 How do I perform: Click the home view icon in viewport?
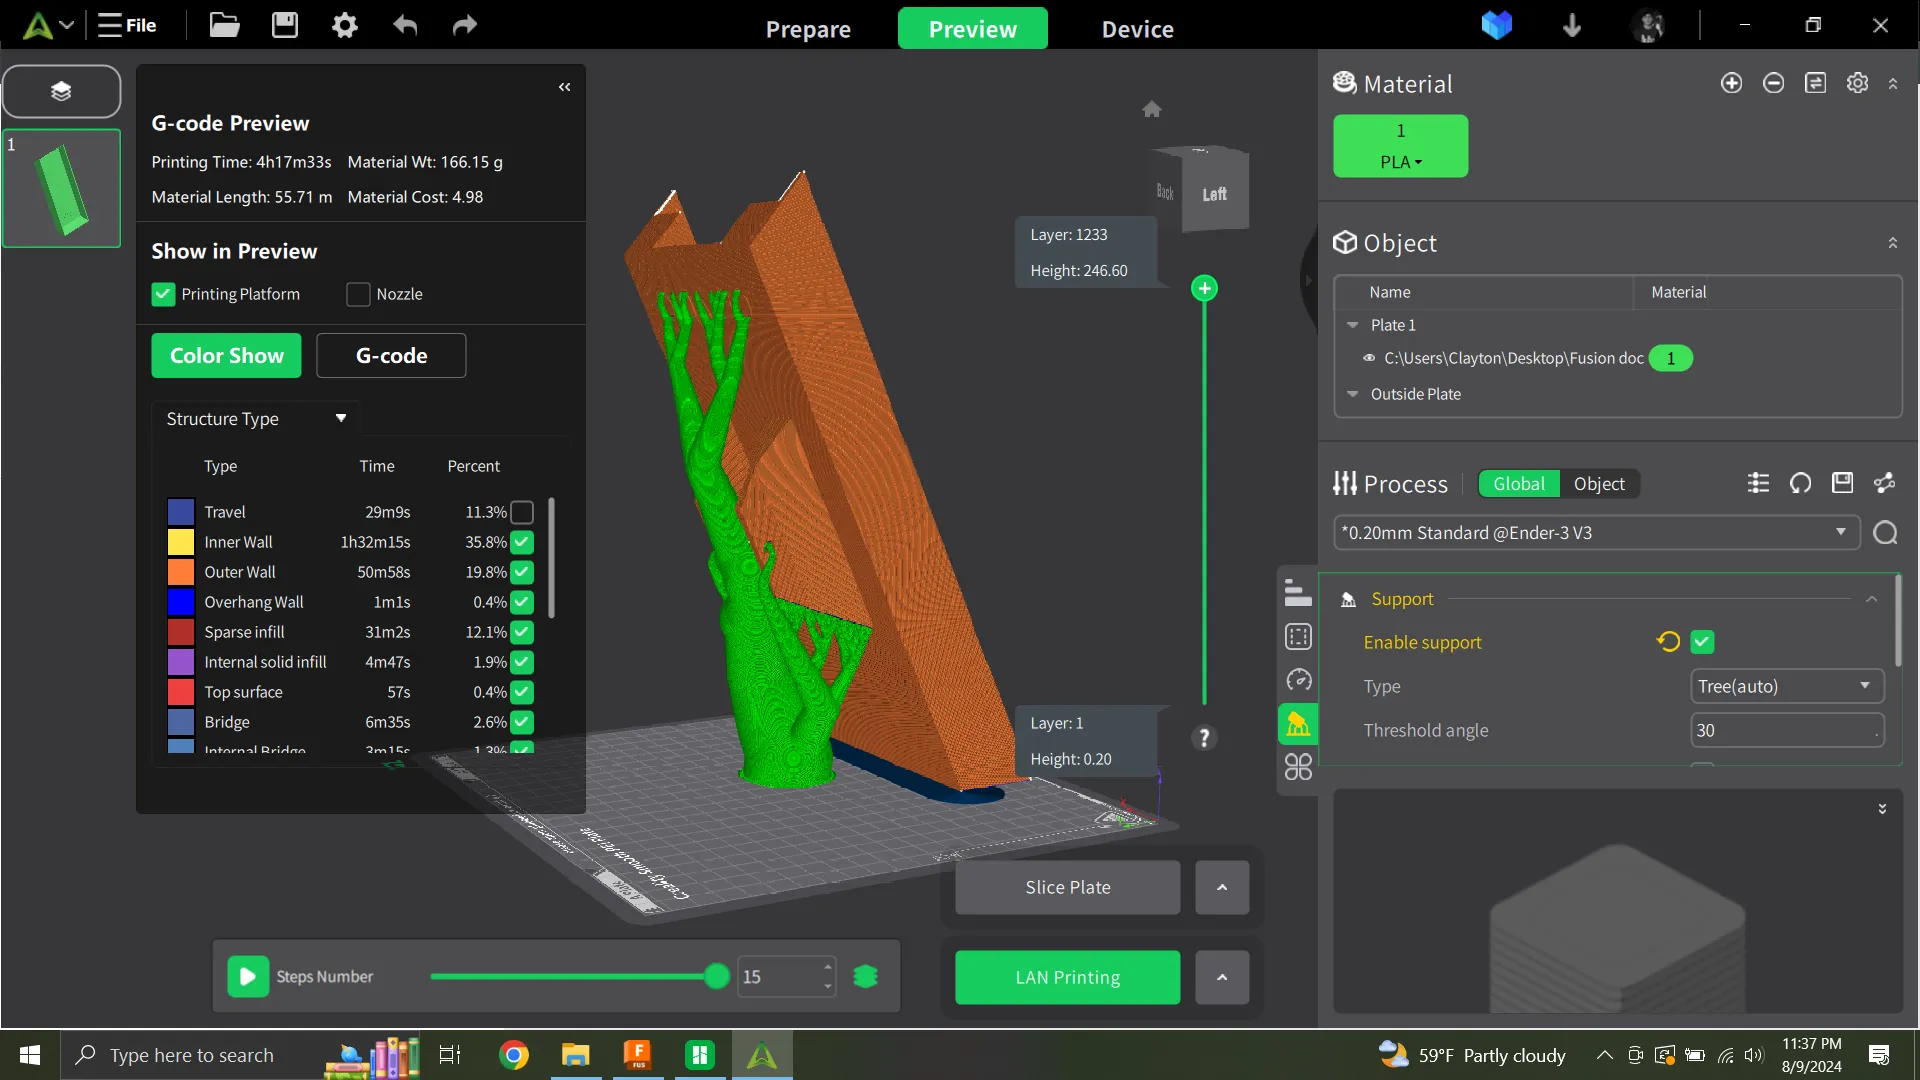coord(1152,109)
